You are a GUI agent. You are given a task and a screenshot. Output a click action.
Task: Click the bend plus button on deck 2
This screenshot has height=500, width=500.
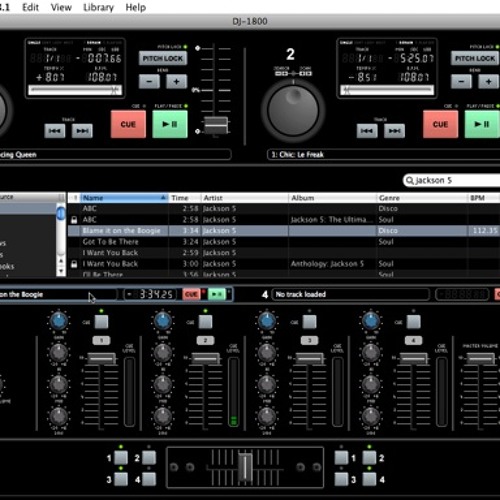pos(489,81)
